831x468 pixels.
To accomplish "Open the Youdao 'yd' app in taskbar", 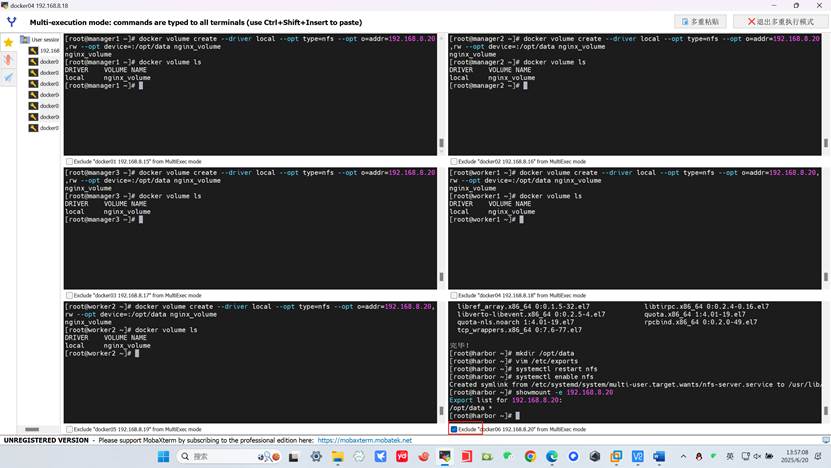I will [x=402, y=456].
